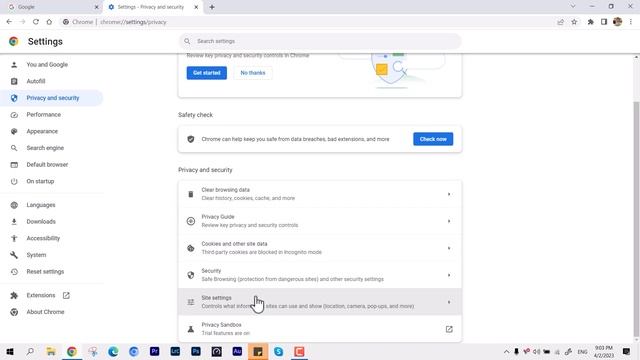
Task: Open Downloads settings section
Action: (x=41, y=222)
